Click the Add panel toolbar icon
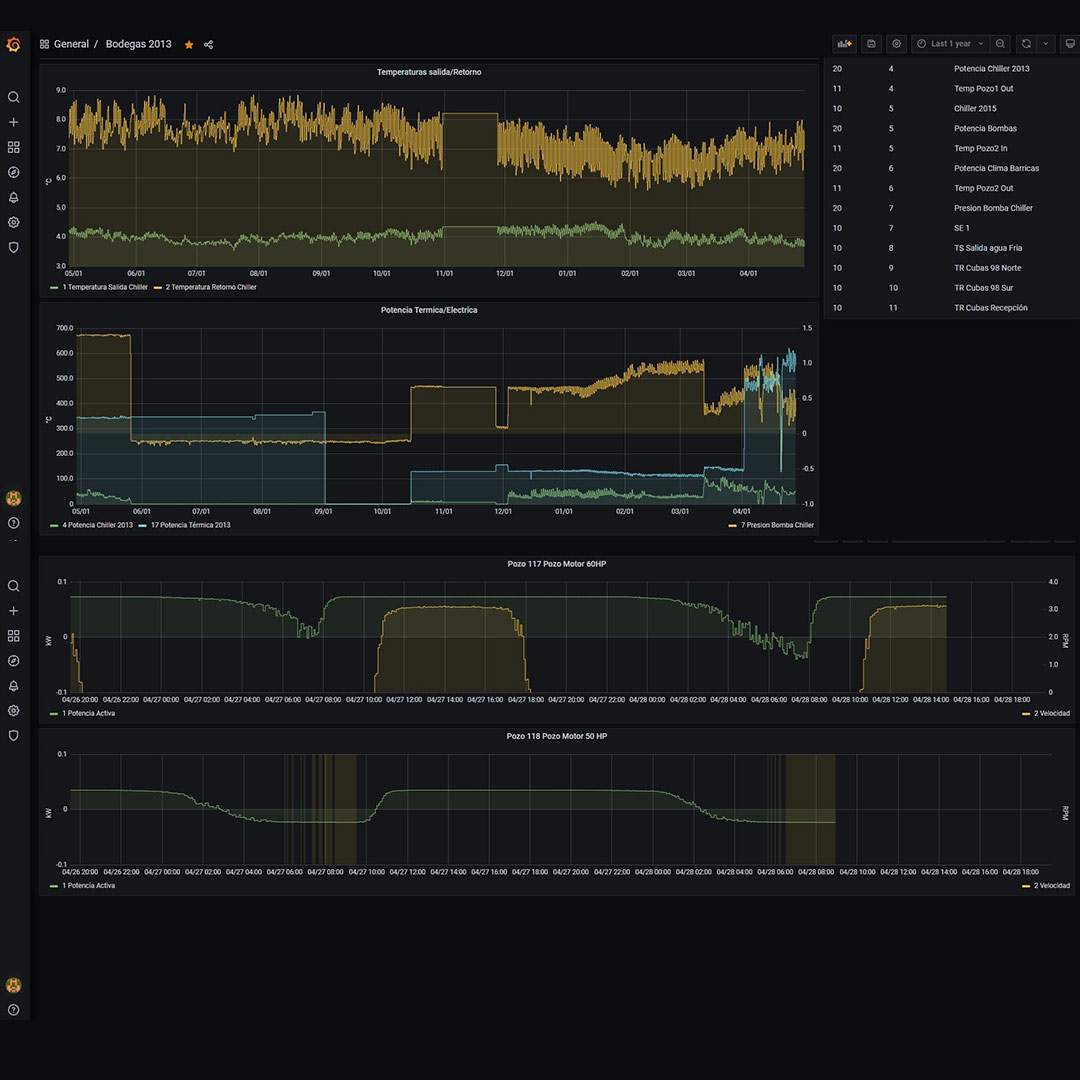Image resolution: width=1080 pixels, height=1080 pixels. 844,43
